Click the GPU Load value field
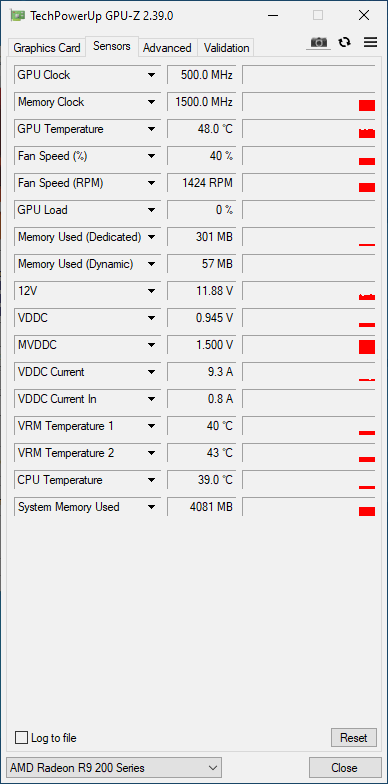 (x=202, y=210)
